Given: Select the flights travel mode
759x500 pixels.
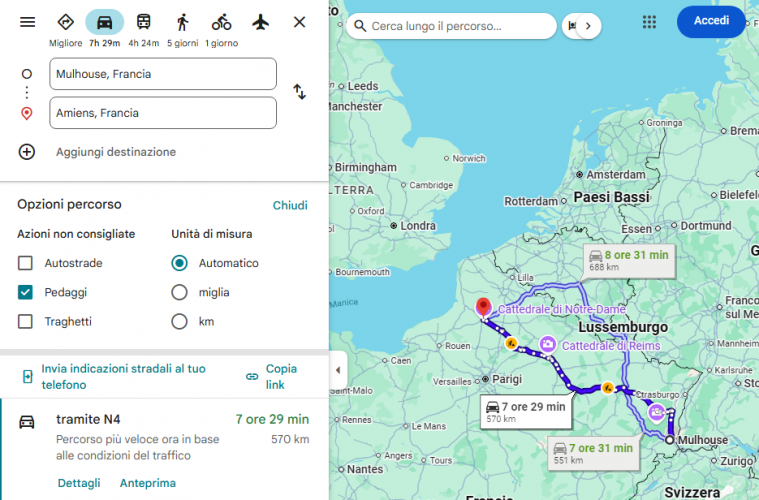Looking at the screenshot, I should pos(260,22).
